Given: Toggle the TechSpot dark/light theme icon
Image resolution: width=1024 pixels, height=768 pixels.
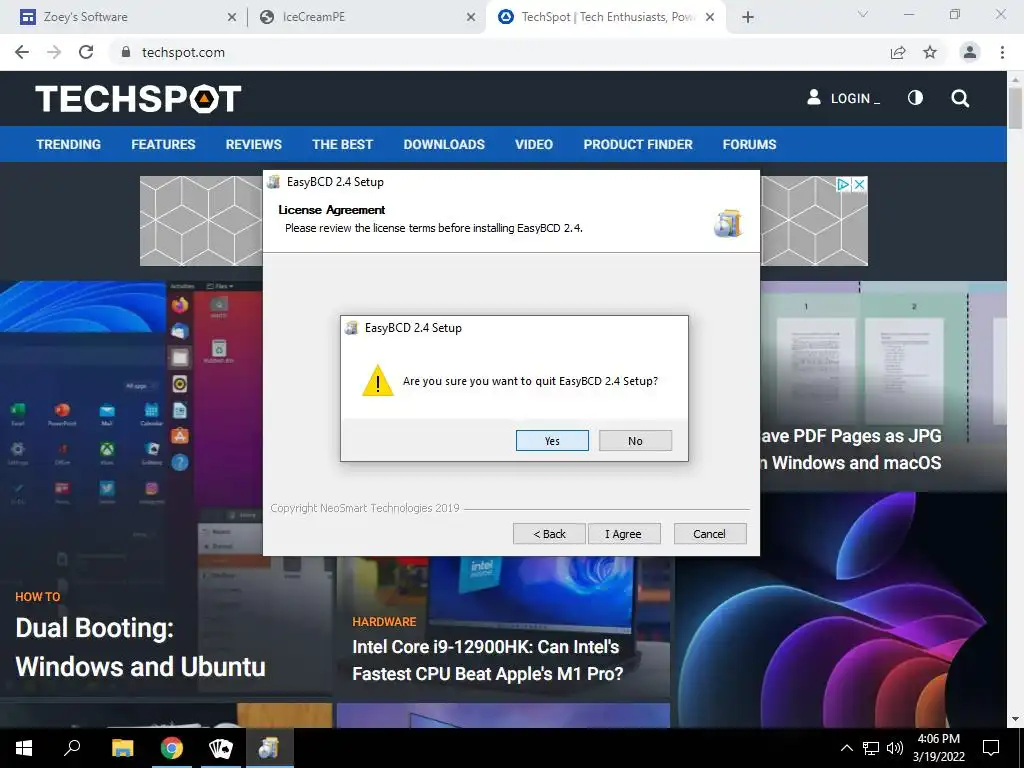Looking at the screenshot, I should click(916, 98).
